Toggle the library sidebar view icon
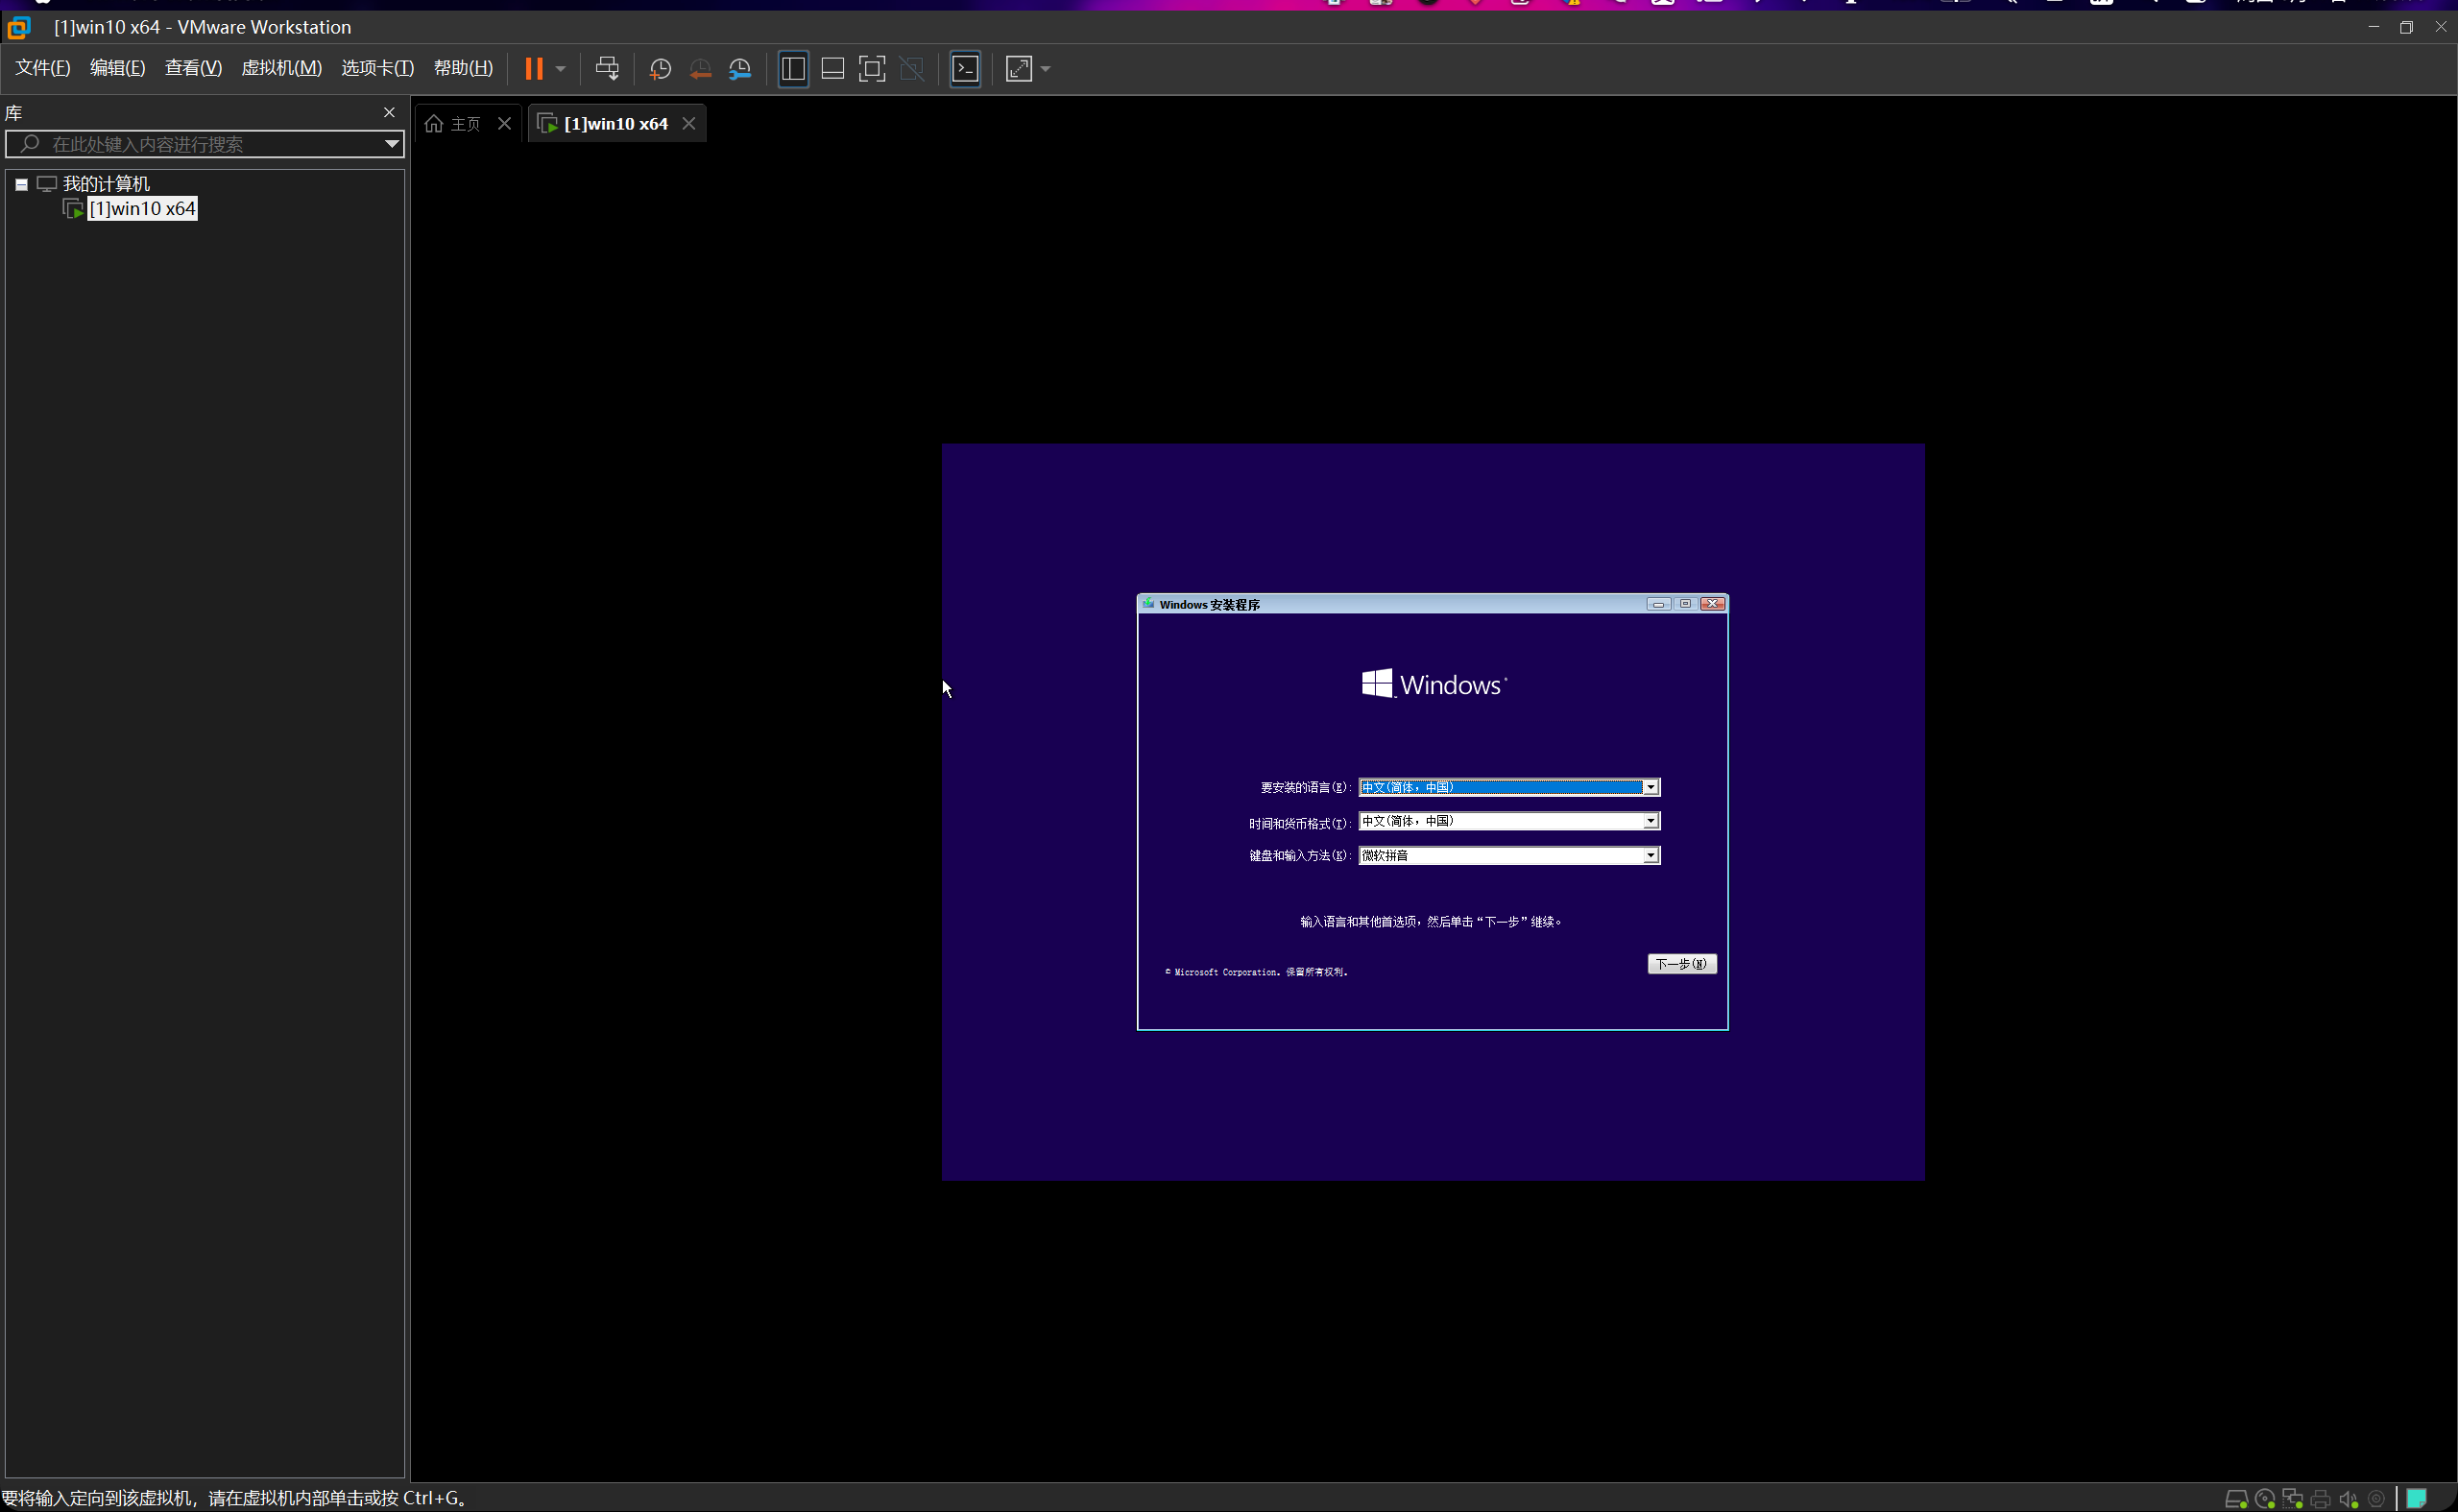 793,68
